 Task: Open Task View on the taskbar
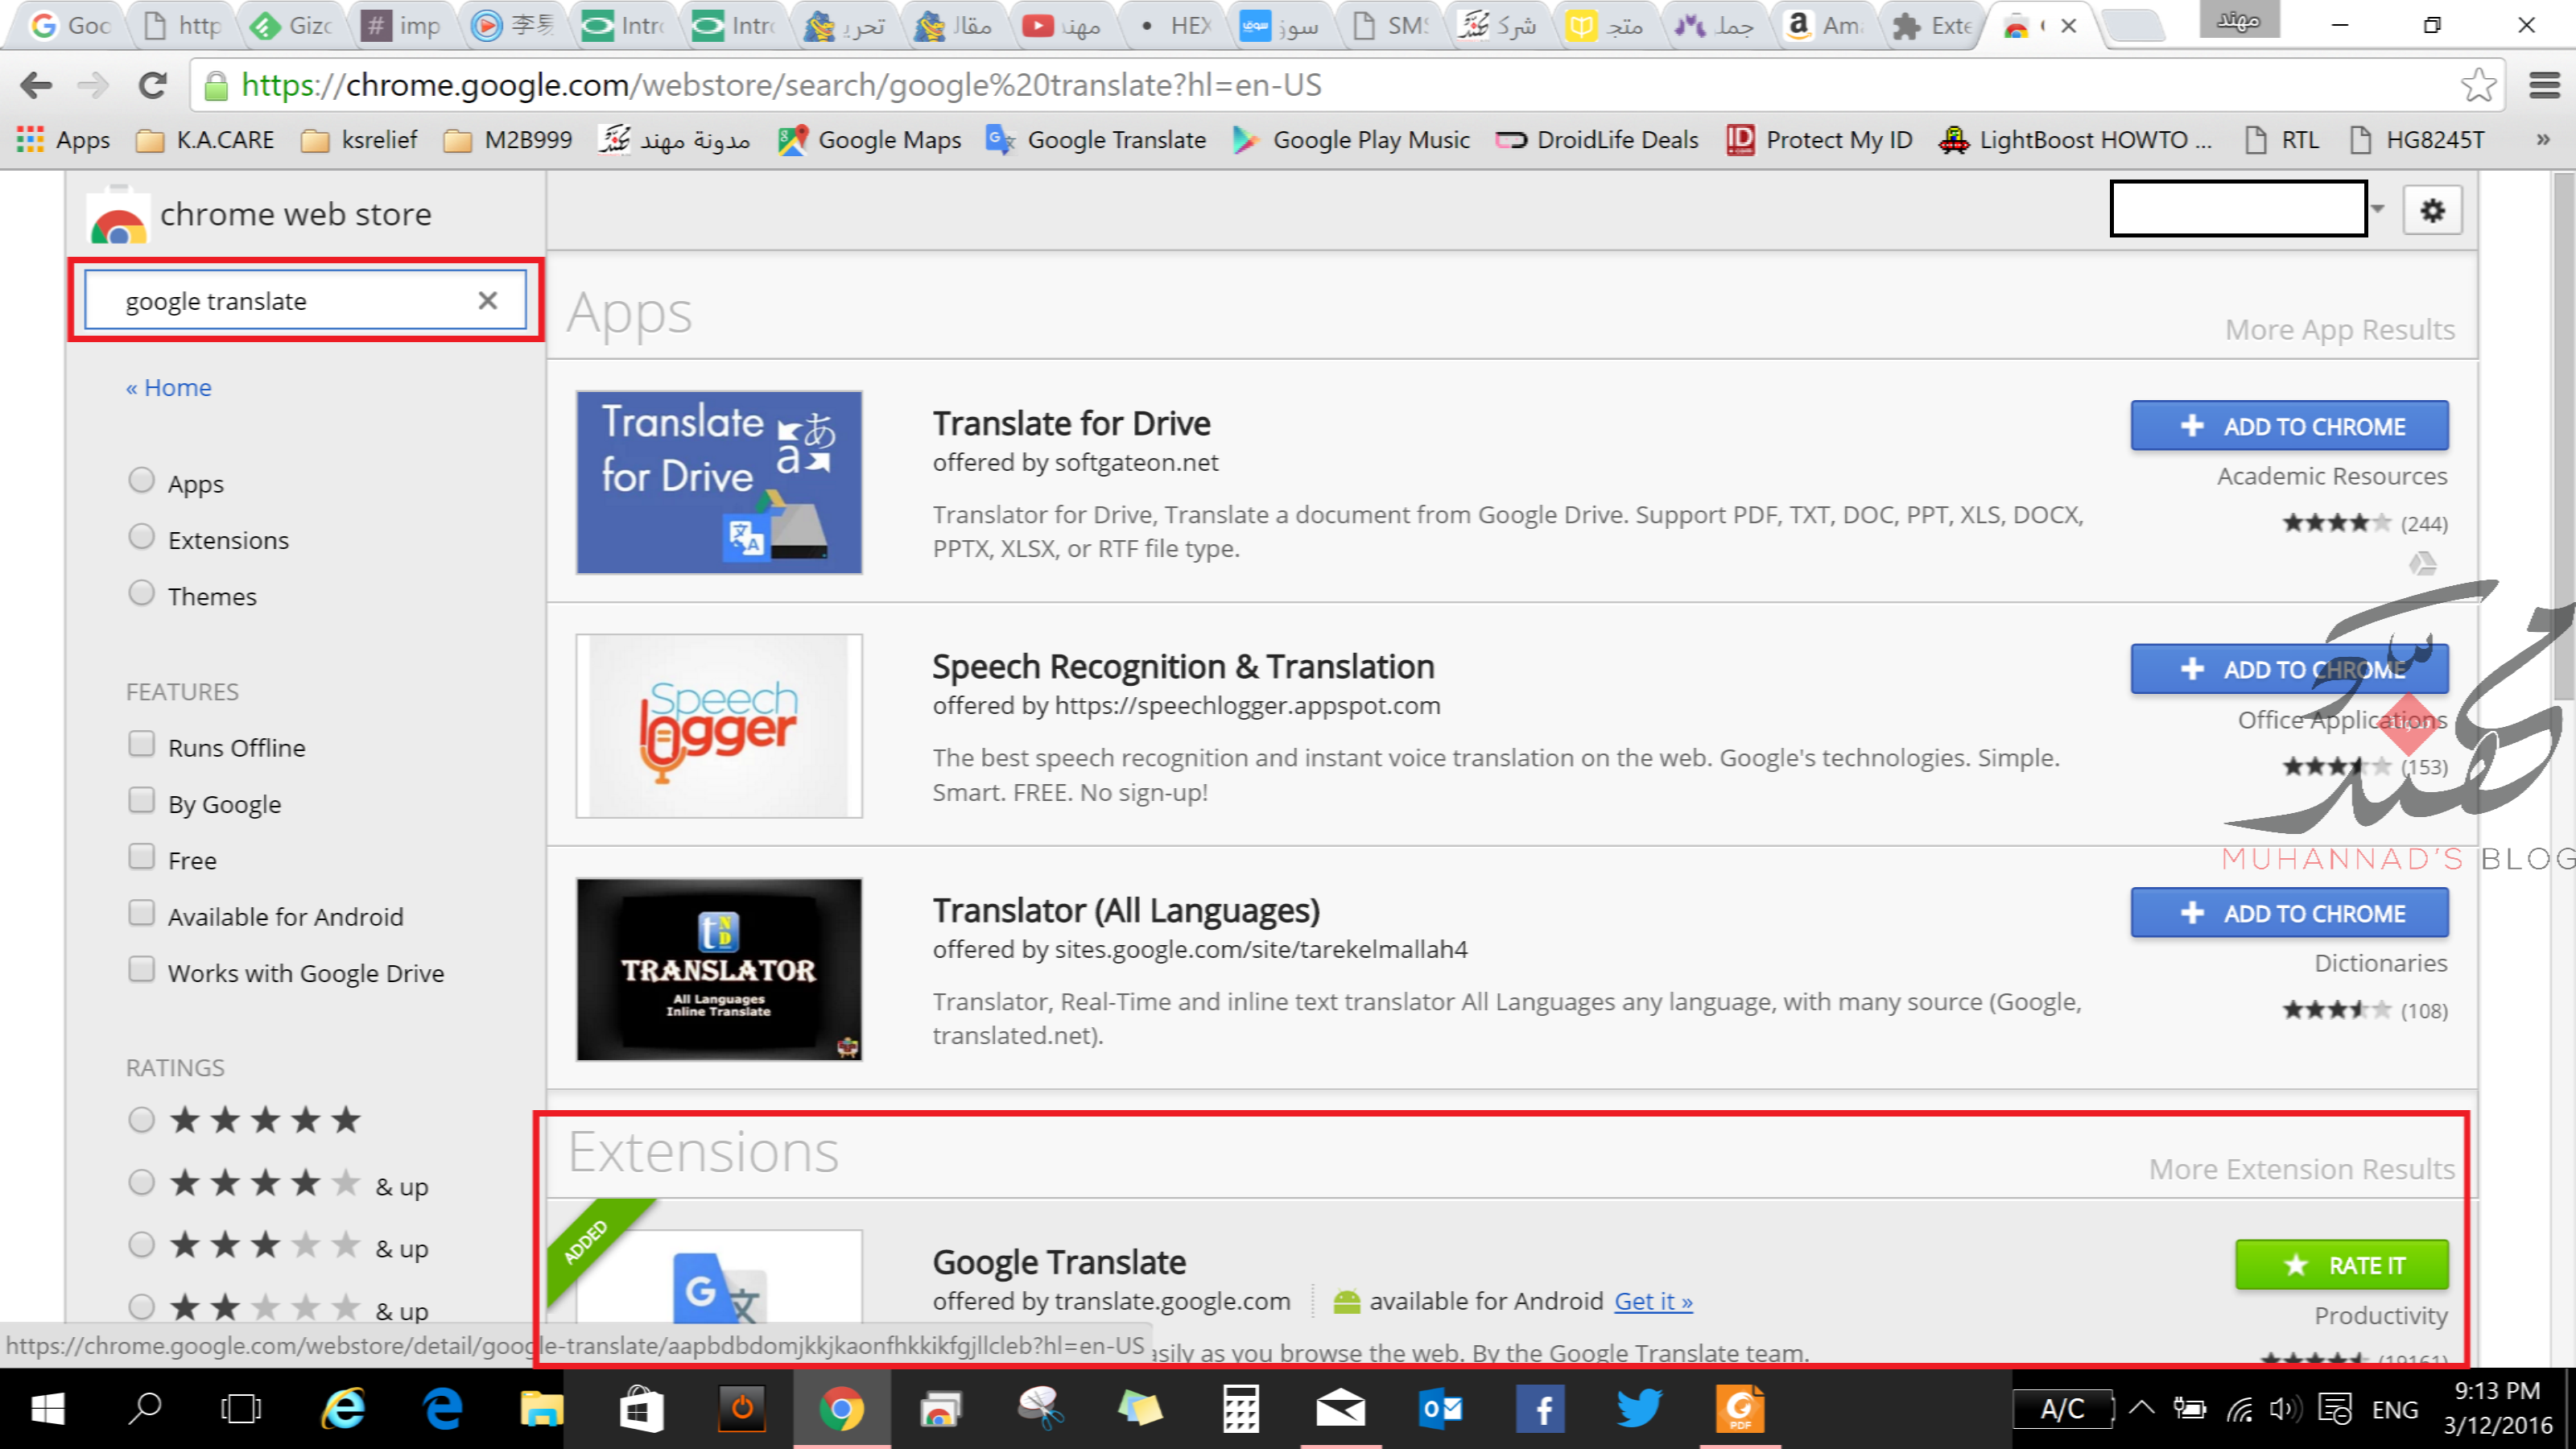click(241, 1409)
